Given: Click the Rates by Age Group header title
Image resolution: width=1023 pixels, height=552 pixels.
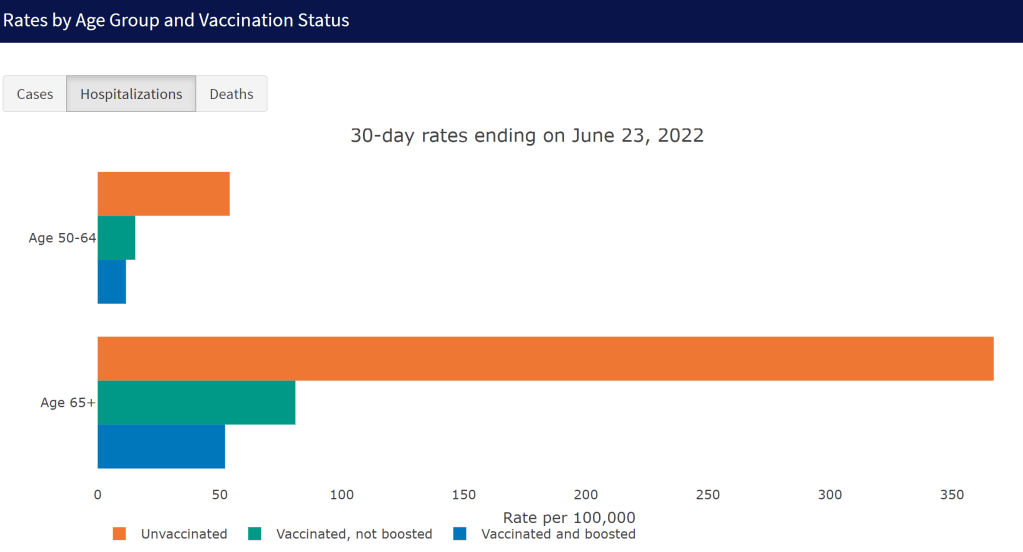Looking at the screenshot, I should pos(176,20).
